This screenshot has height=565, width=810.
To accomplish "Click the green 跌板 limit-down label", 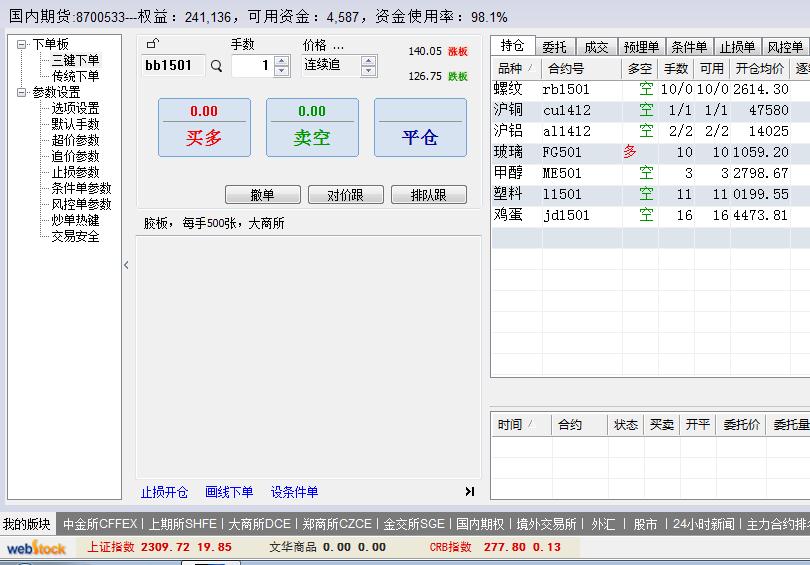I will [x=458, y=76].
